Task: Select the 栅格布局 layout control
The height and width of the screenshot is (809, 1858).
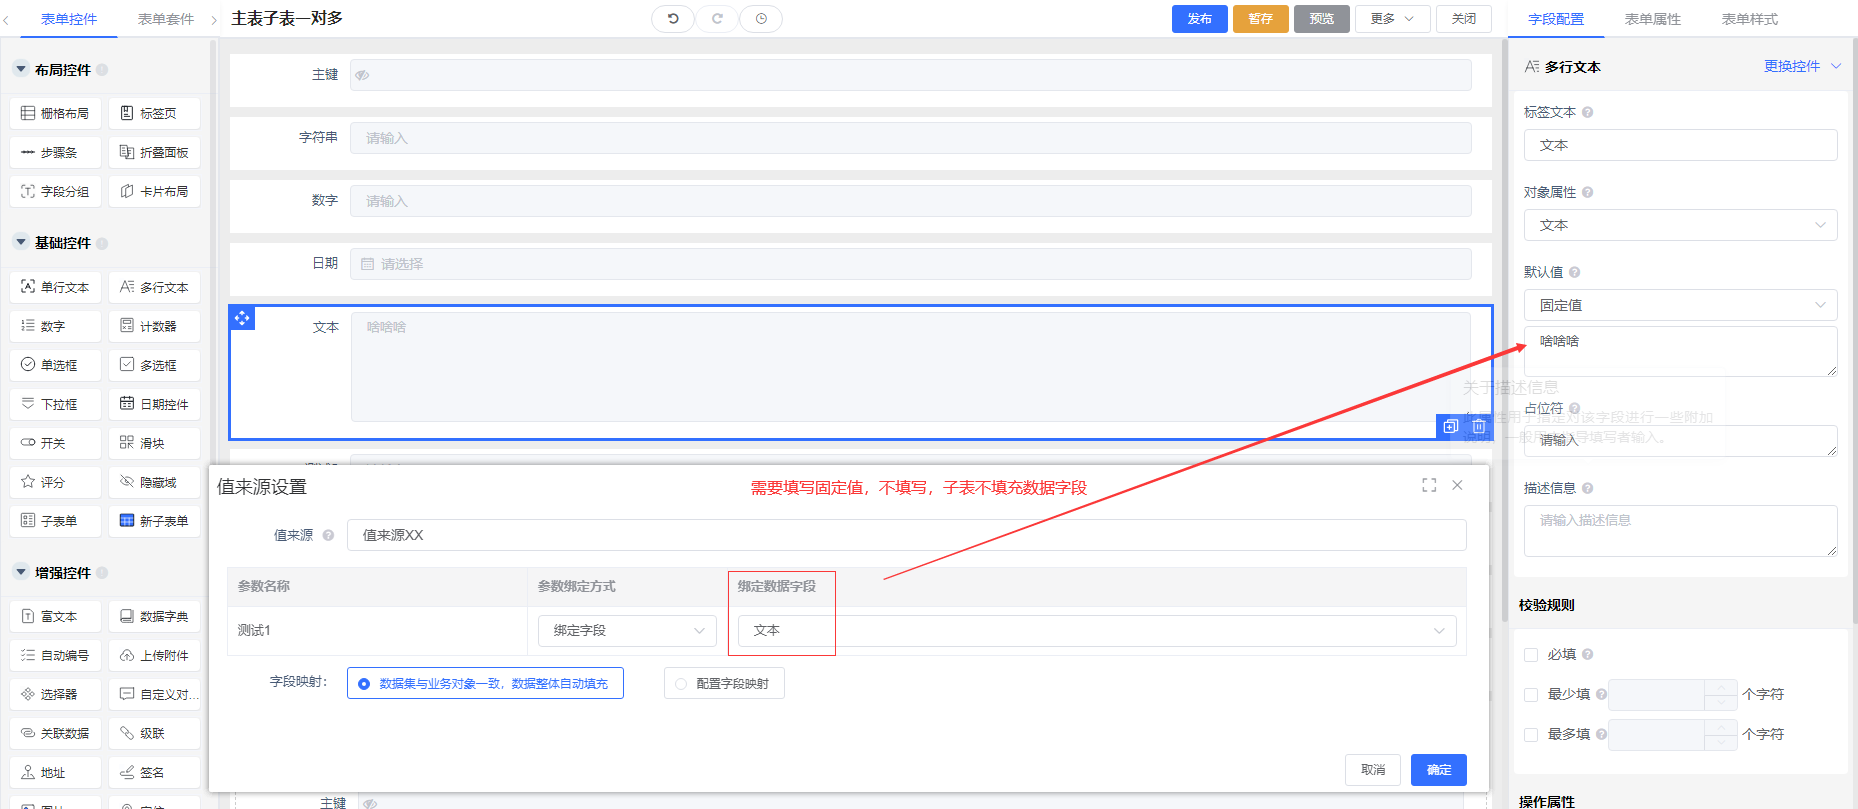Action: tap(56, 113)
